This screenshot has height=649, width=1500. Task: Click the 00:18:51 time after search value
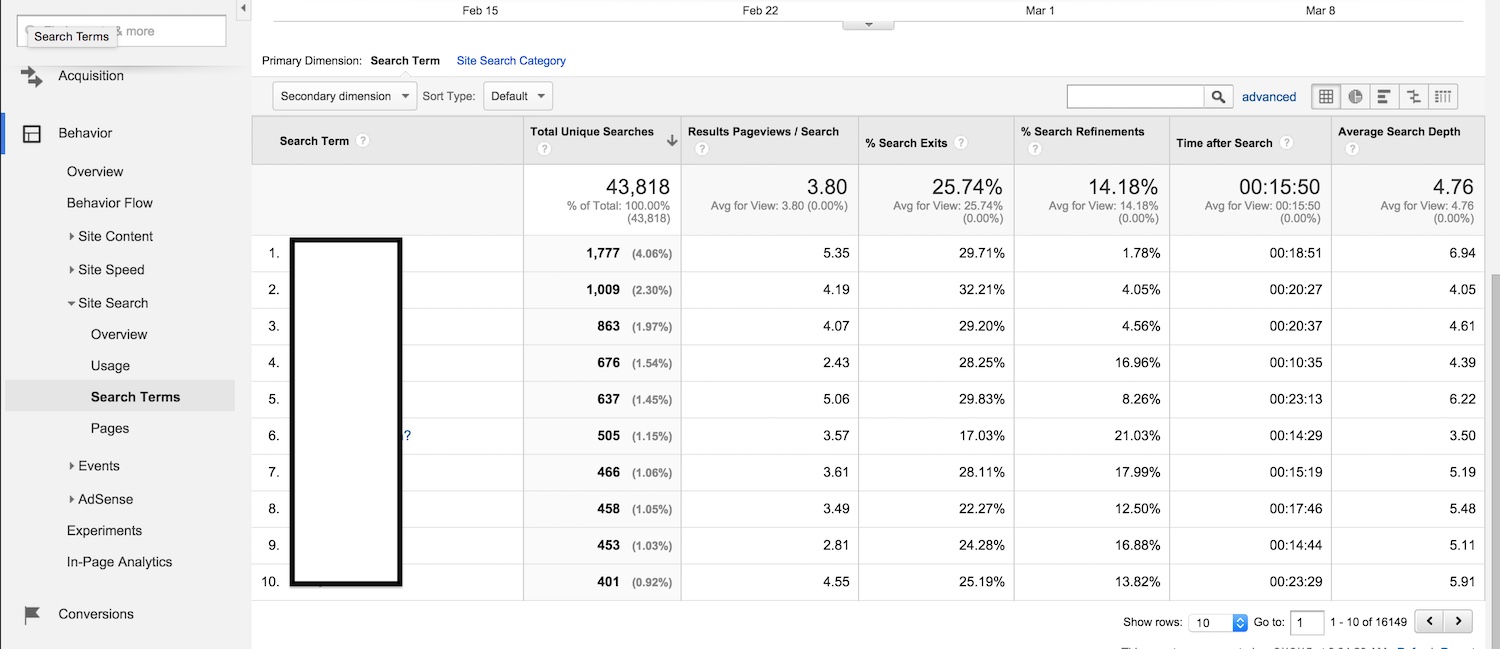1295,253
